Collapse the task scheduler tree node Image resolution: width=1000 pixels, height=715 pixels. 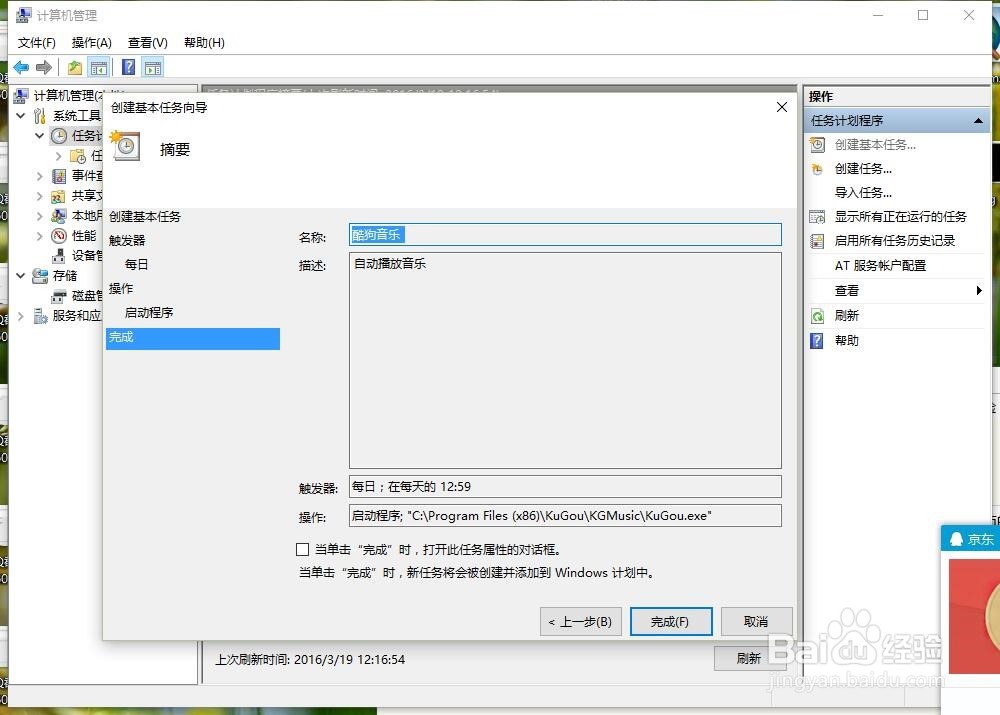tap(40, 135)
